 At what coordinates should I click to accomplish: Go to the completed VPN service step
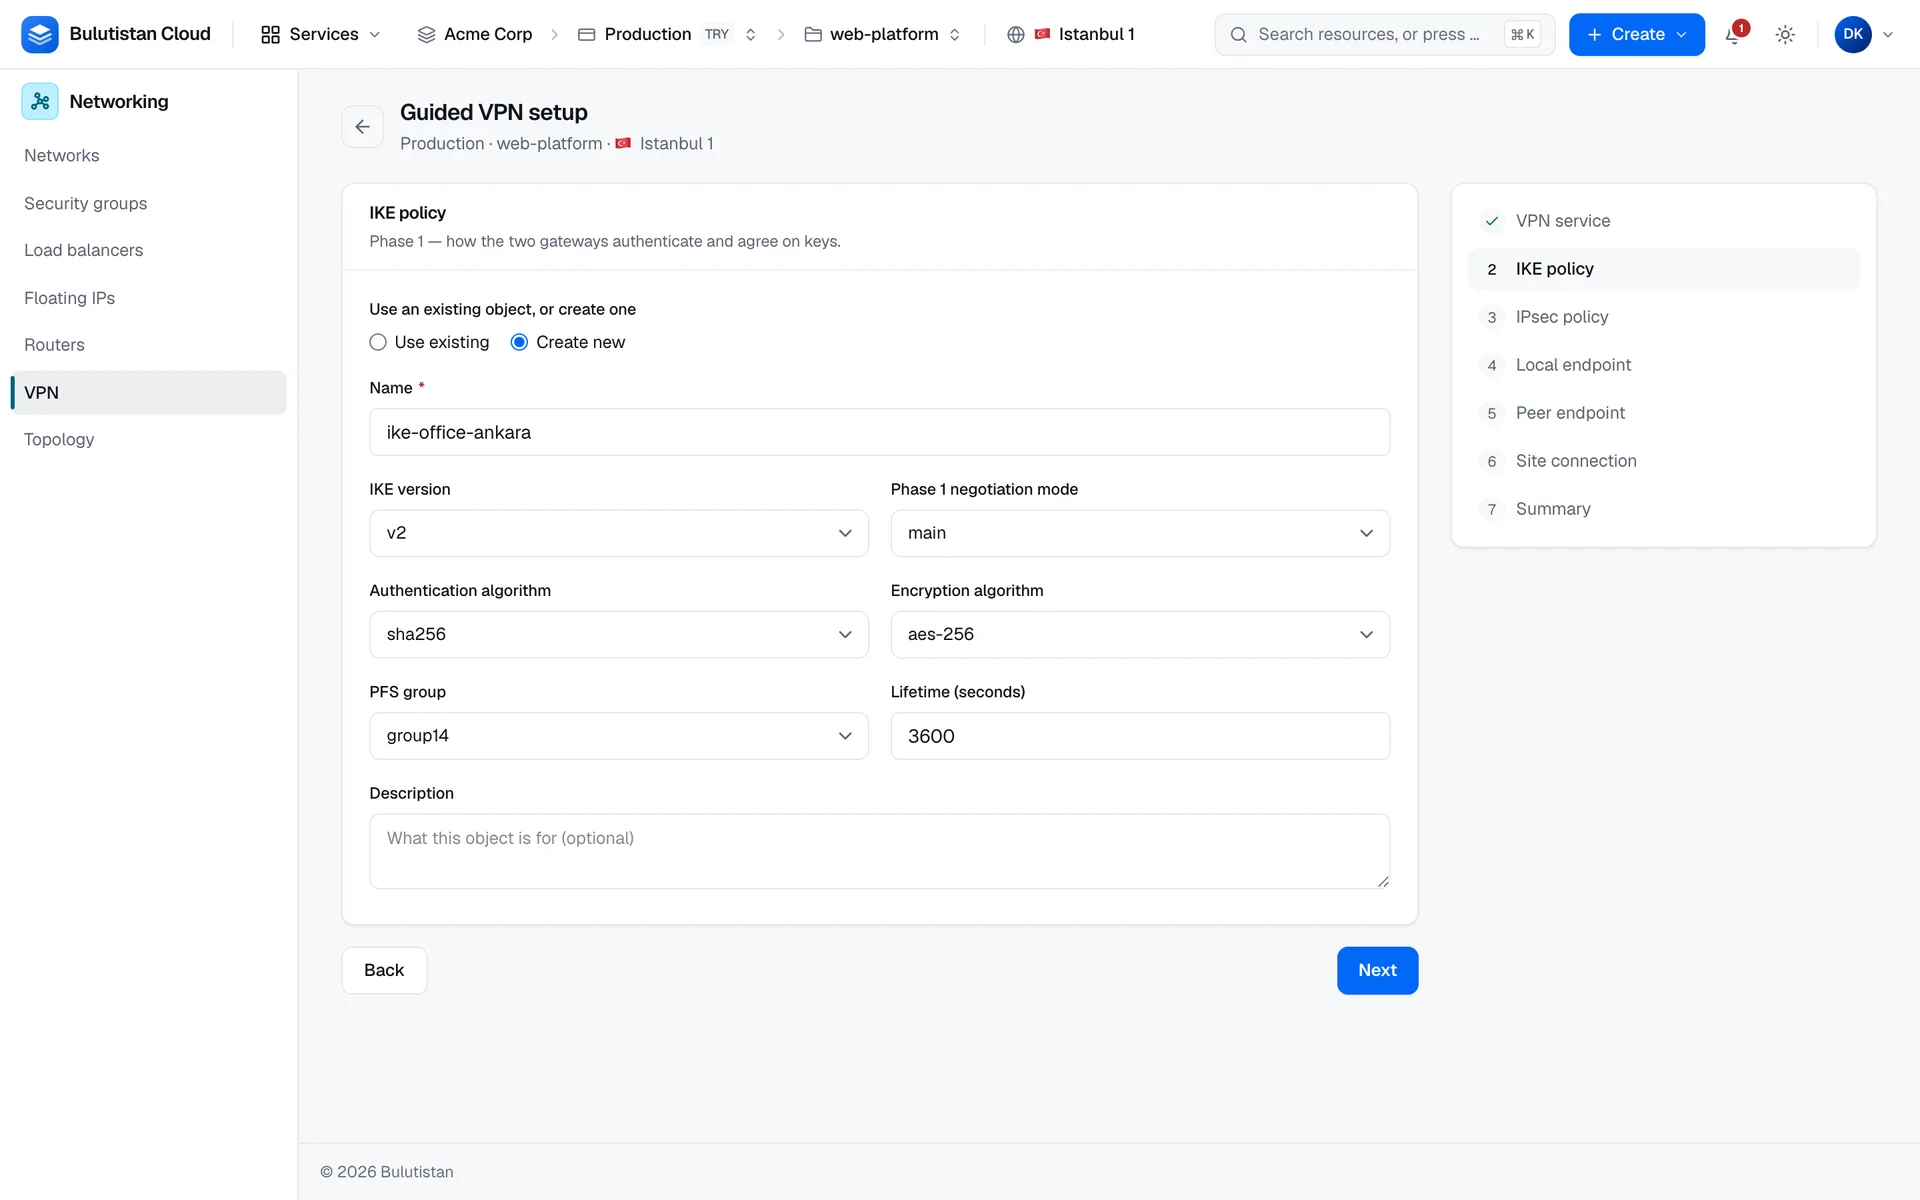click(x=1663, y=221)
